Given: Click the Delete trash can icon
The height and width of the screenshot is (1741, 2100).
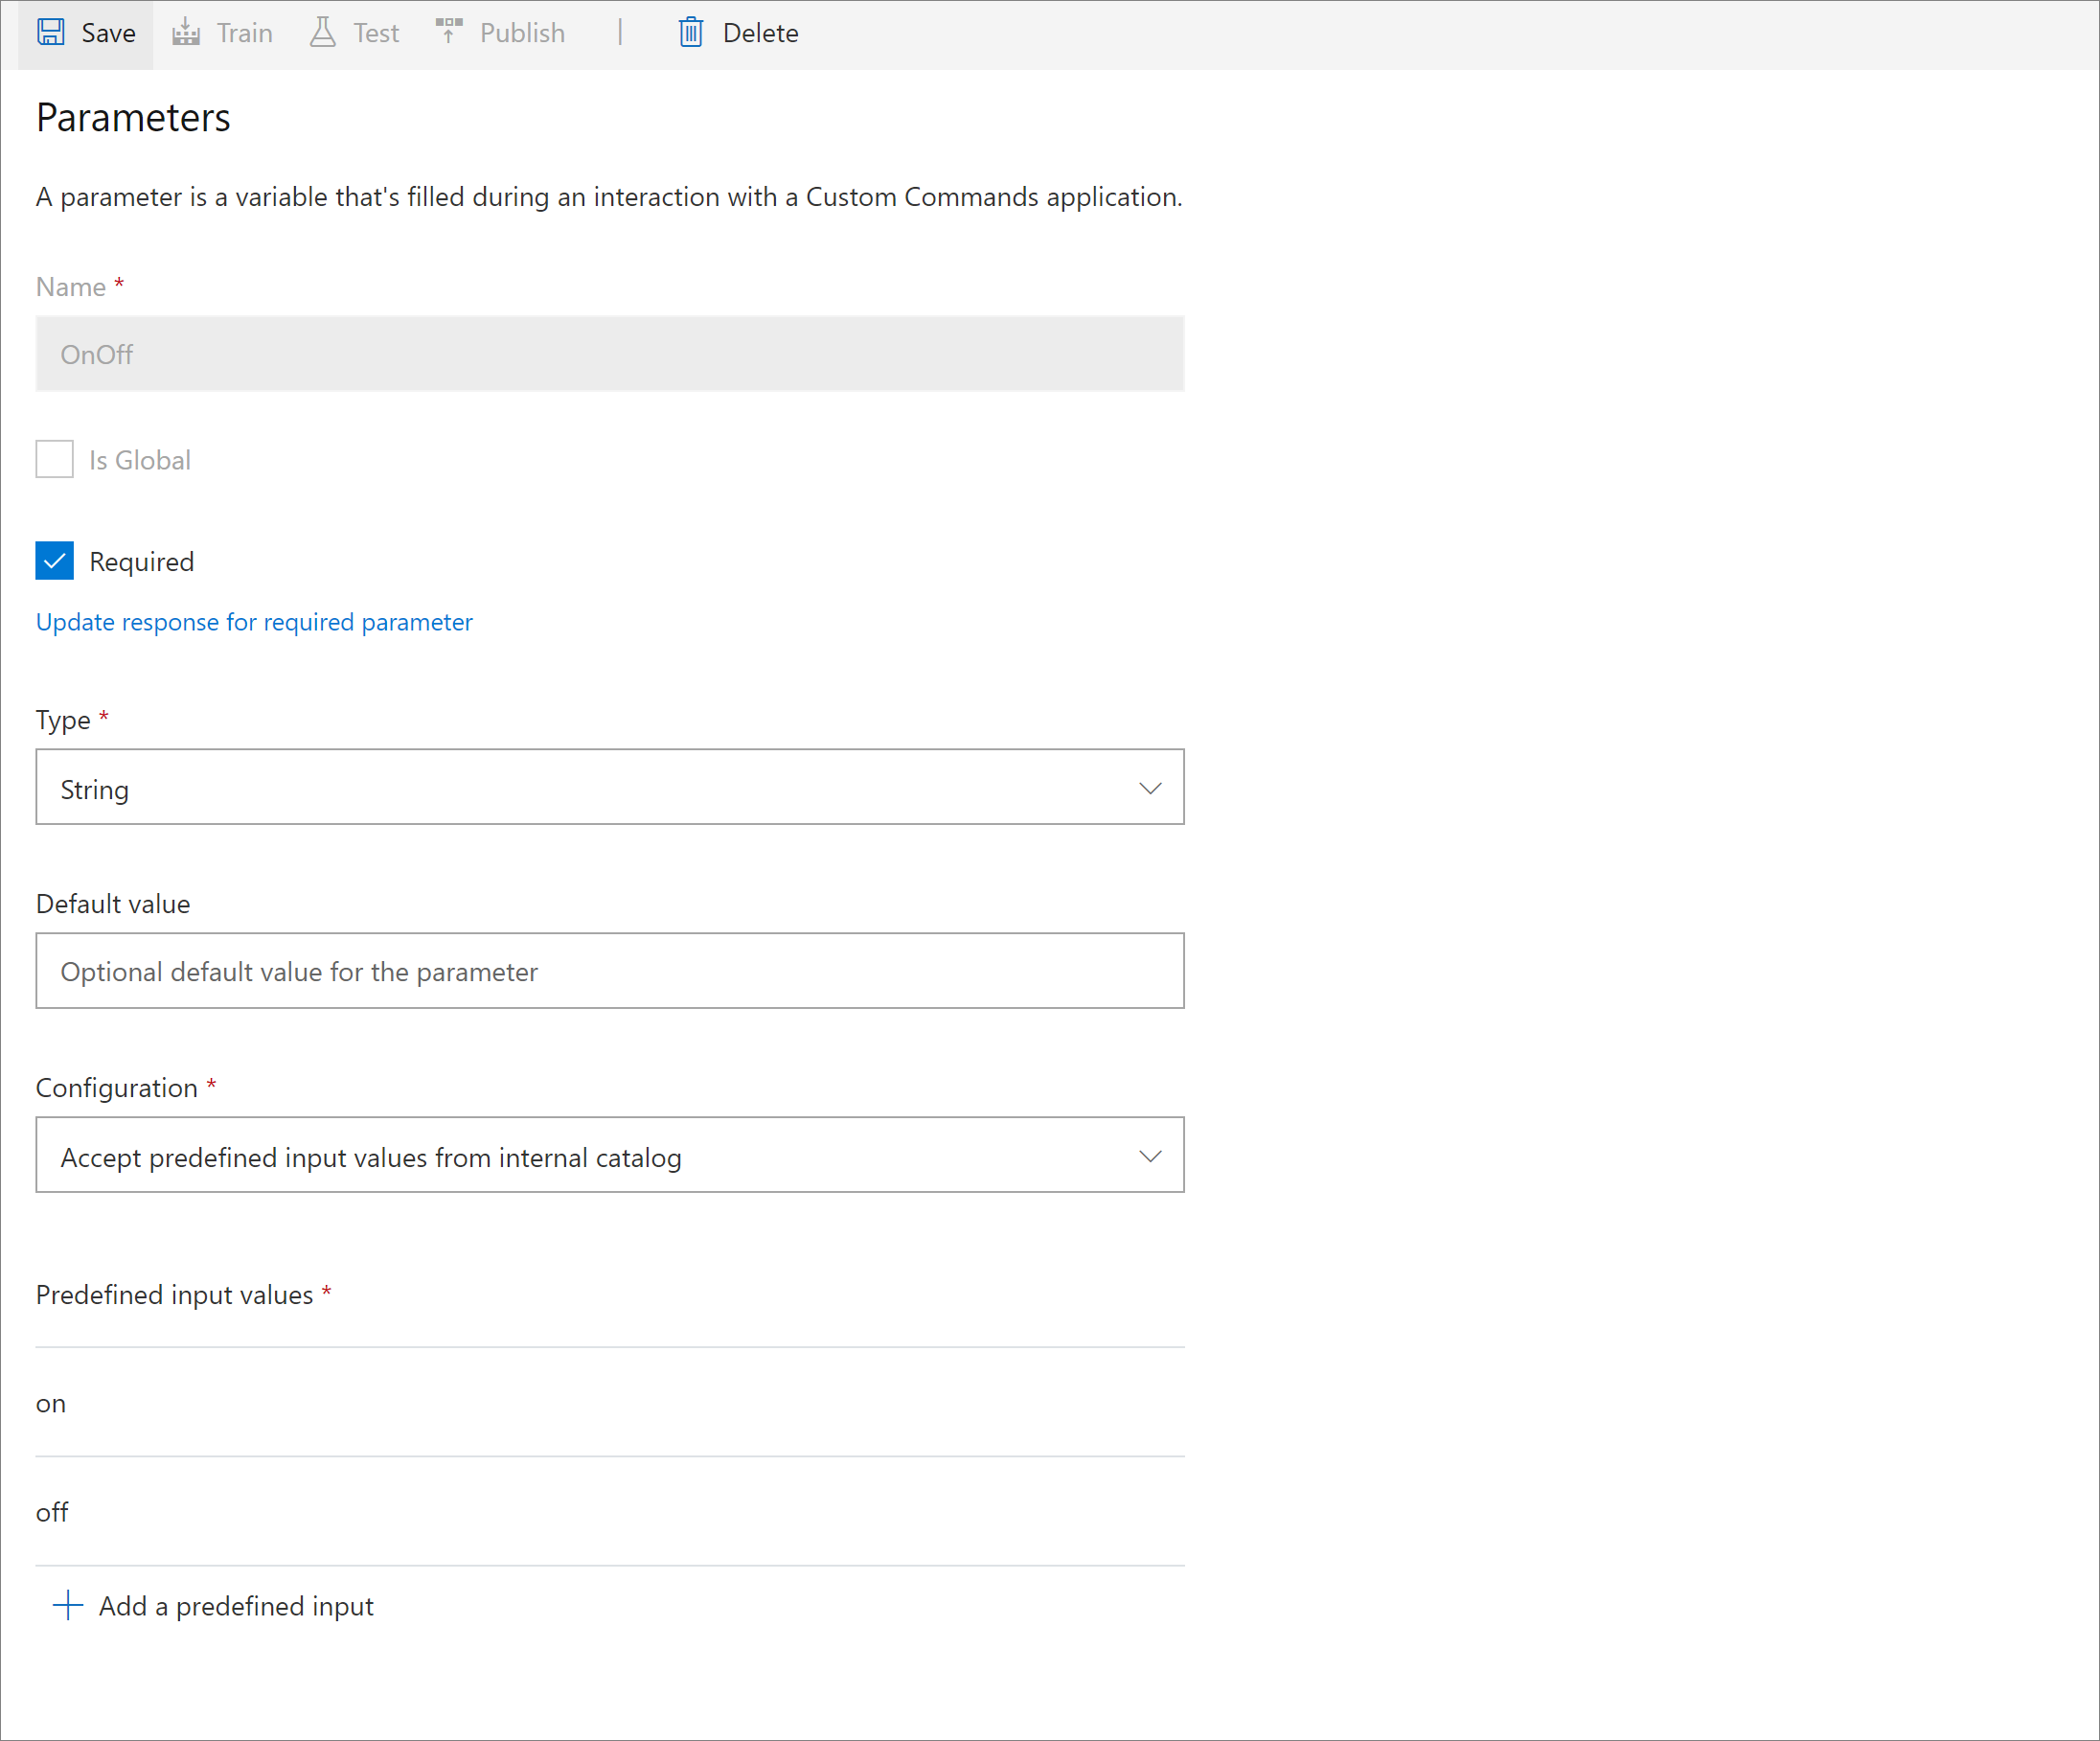Looking at the screenshot, I should pos(691,33).
